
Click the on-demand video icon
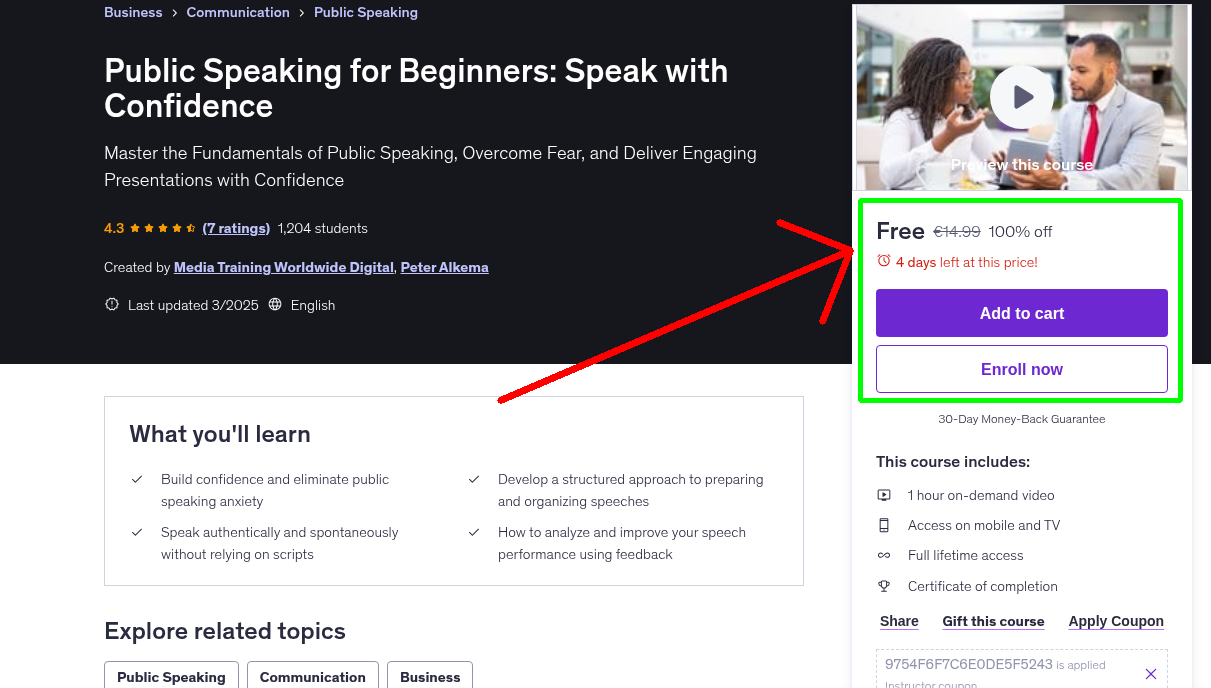point(884,494)
